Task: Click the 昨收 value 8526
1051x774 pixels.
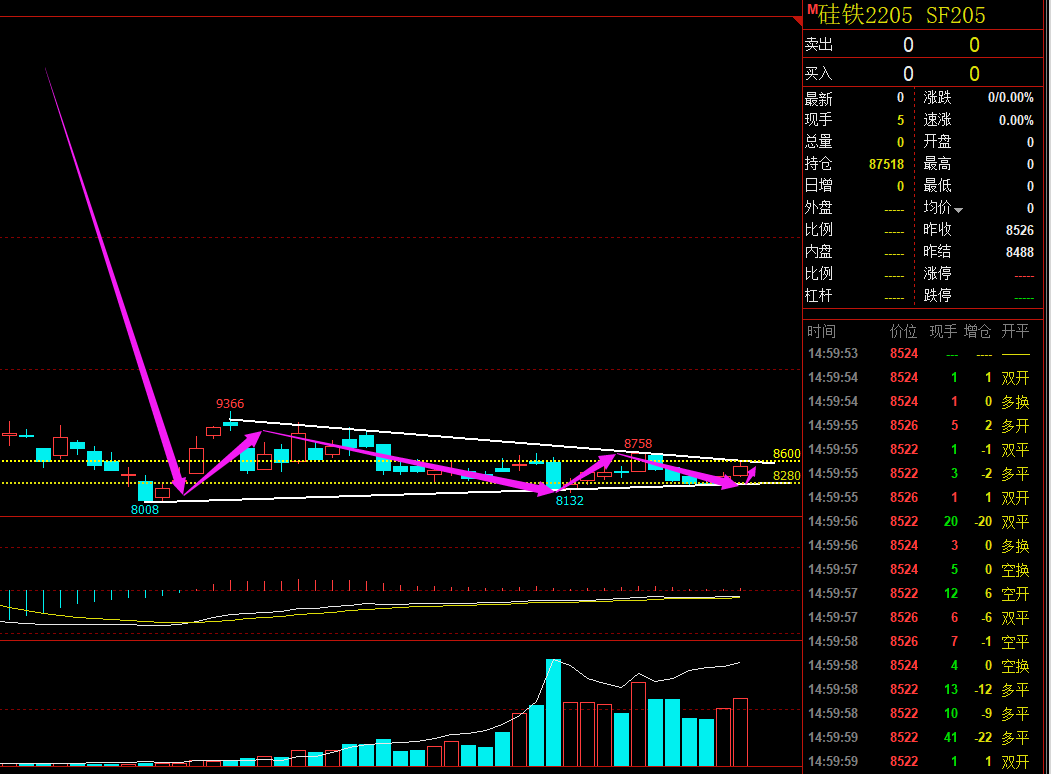Action: (x=1019, y=231)
